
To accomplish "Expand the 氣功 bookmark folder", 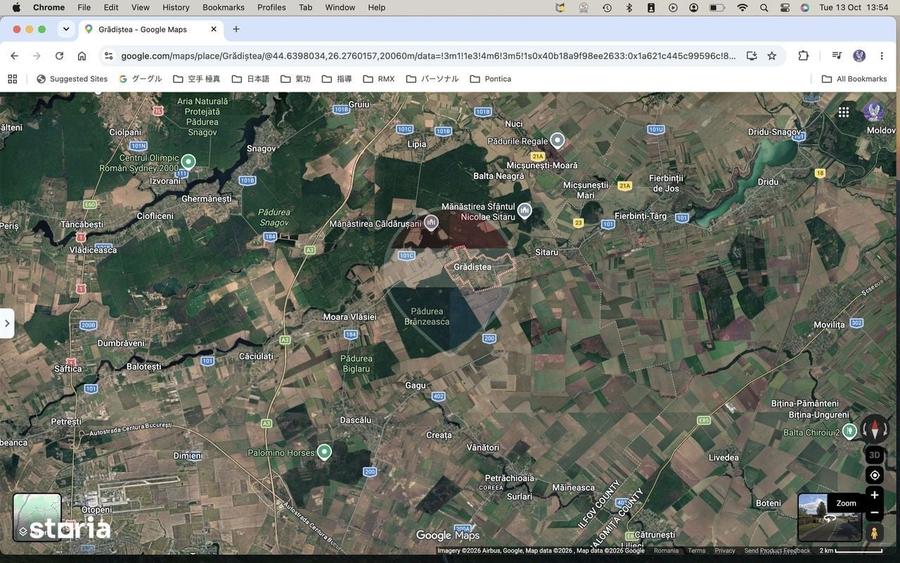I will coord(296,79).
